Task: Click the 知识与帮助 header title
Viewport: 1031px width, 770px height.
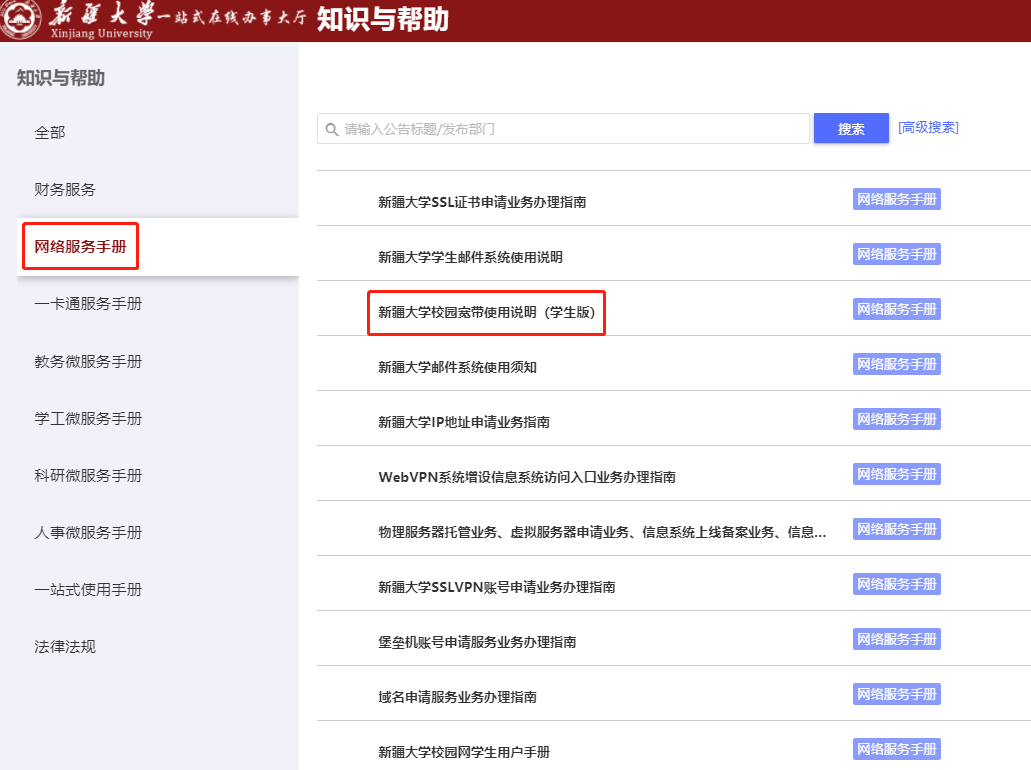Action: point(383,19)
